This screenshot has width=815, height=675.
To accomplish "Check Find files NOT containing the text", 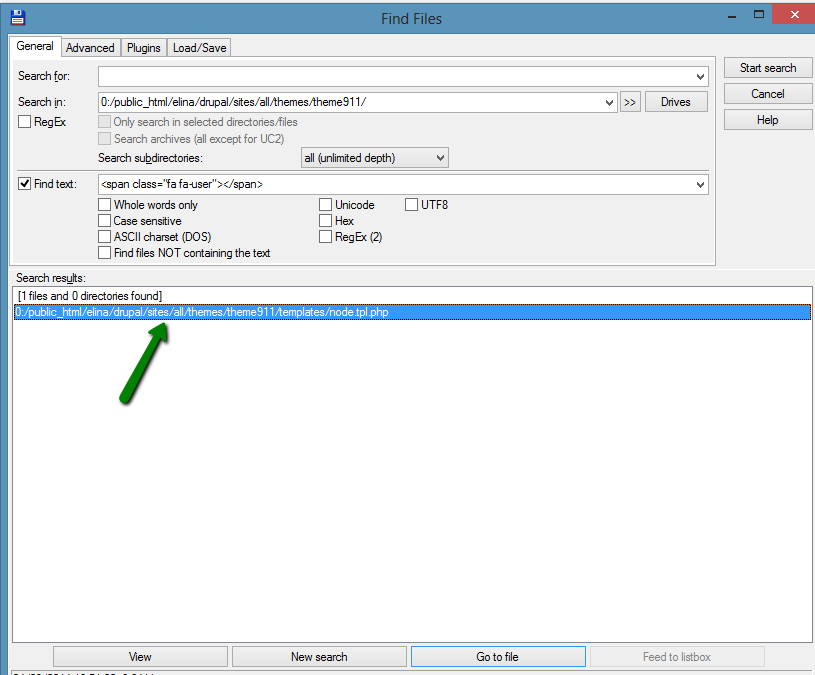I will point(104,252).
